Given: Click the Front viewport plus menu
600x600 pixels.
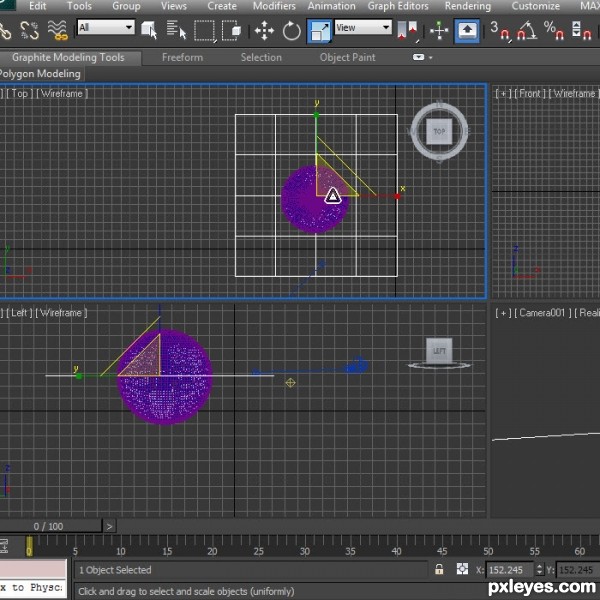Looking at the screenshot, I should click(504, 93).
